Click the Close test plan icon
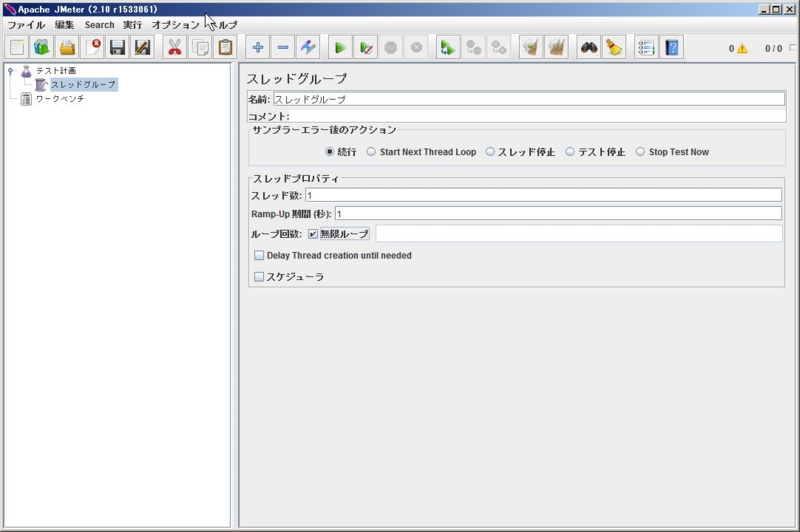 point(92,47)
